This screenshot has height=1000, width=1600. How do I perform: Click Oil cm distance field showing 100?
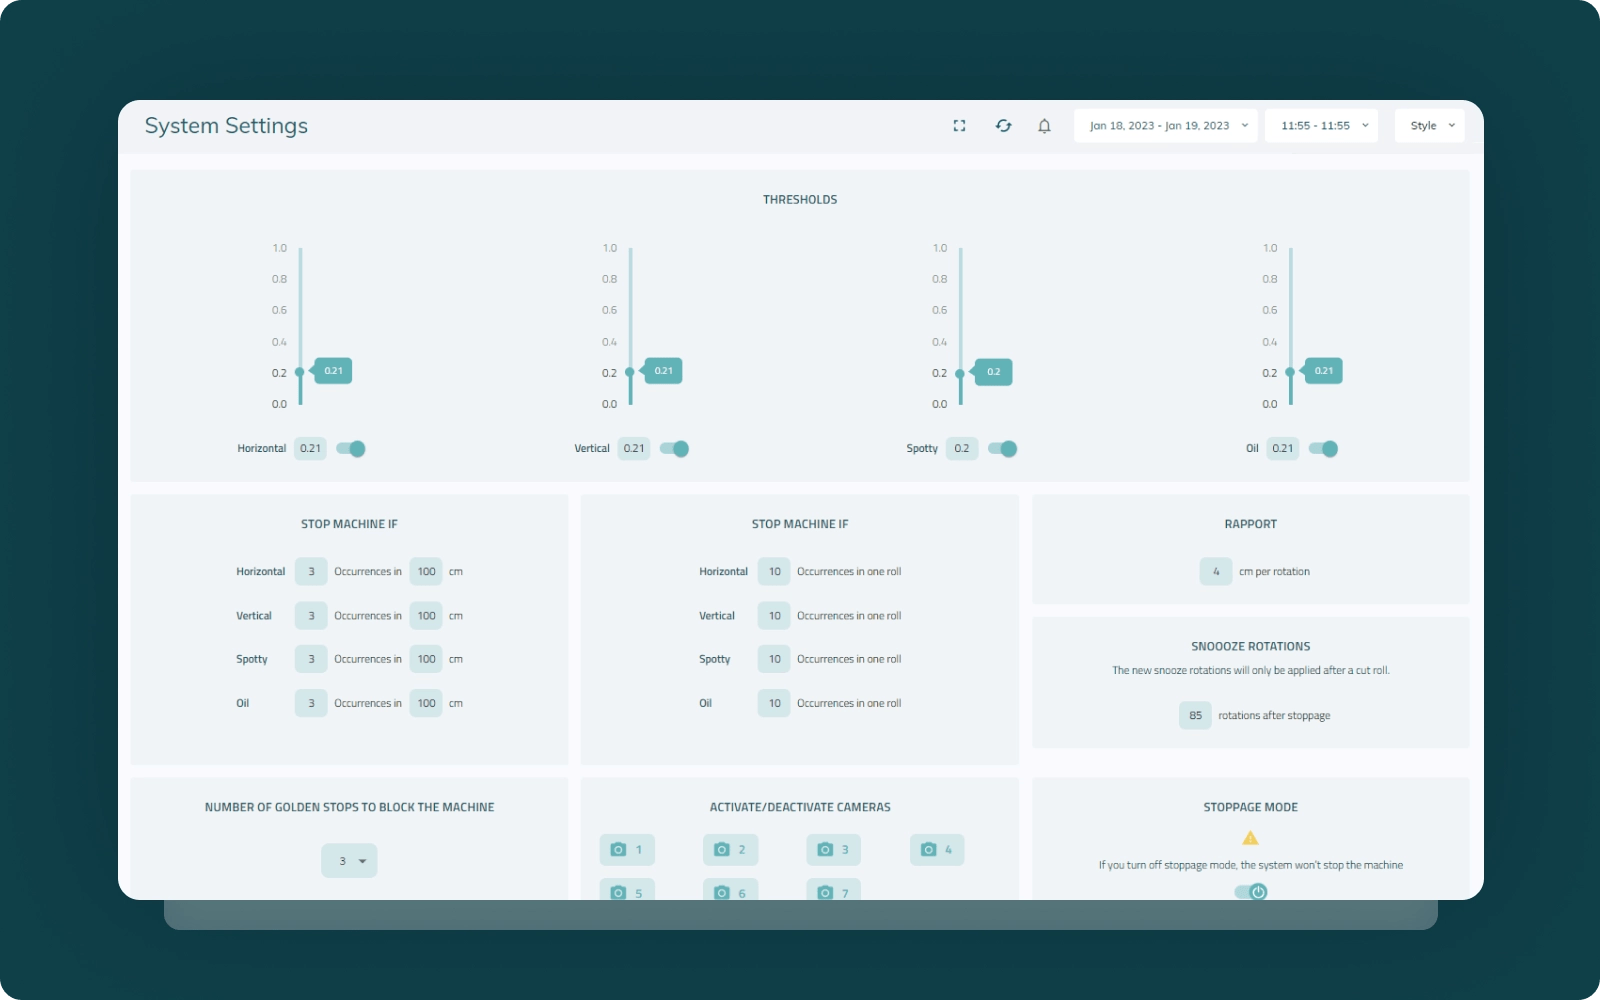pos(426,703)
